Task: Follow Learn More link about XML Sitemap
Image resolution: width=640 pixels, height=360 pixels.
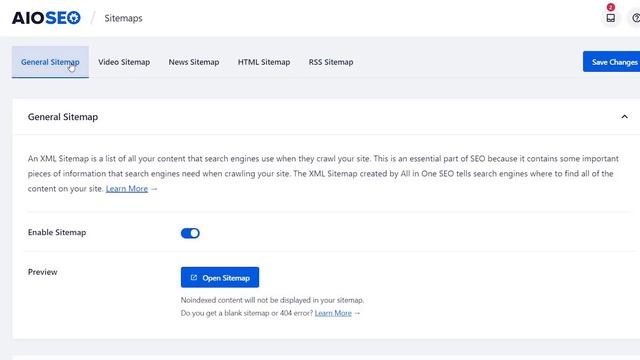Action: pyautogui.click(x=127, y=189)
